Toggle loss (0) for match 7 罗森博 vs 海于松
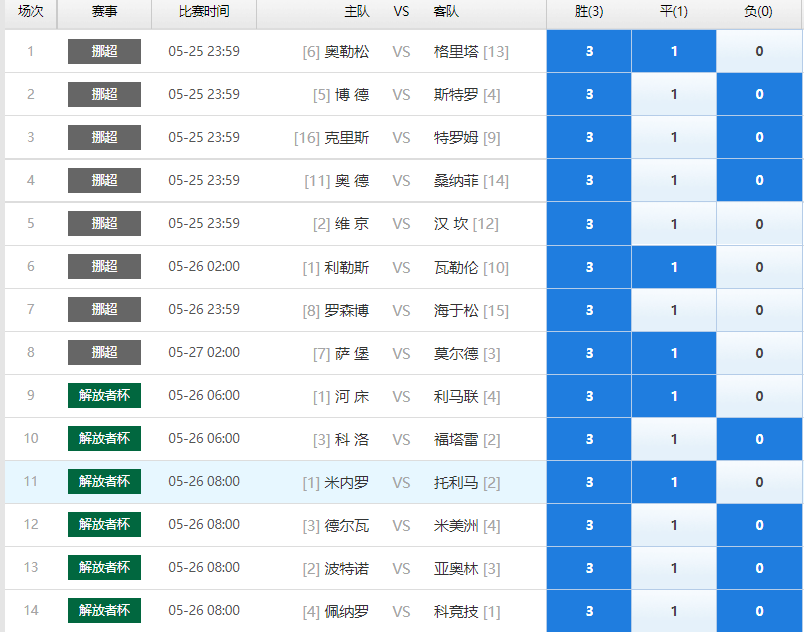Screen dimensions: 804x632 pos(759,310)
